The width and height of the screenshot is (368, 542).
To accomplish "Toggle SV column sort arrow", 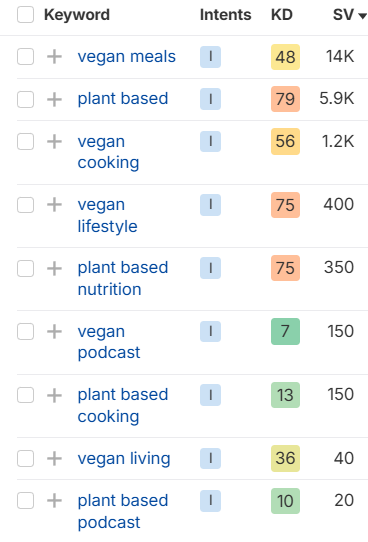I will click(x=362, y=16).
